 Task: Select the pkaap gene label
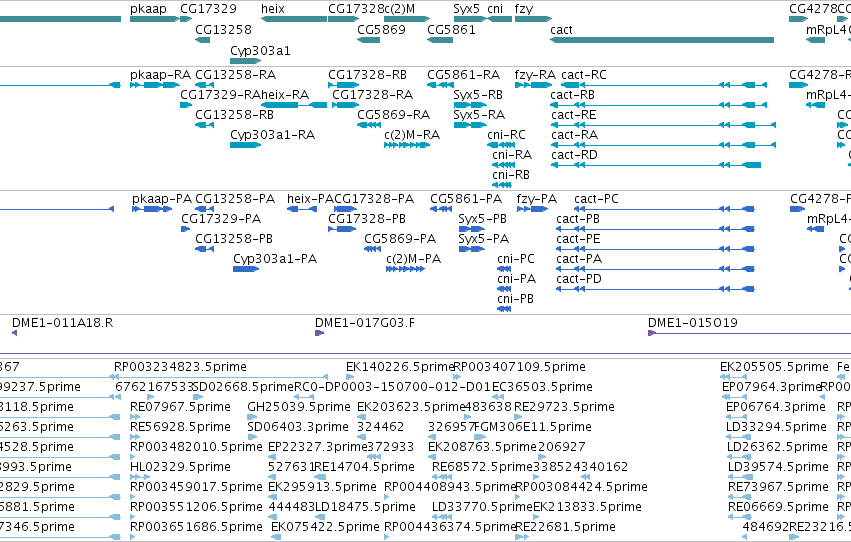point(148,9)
